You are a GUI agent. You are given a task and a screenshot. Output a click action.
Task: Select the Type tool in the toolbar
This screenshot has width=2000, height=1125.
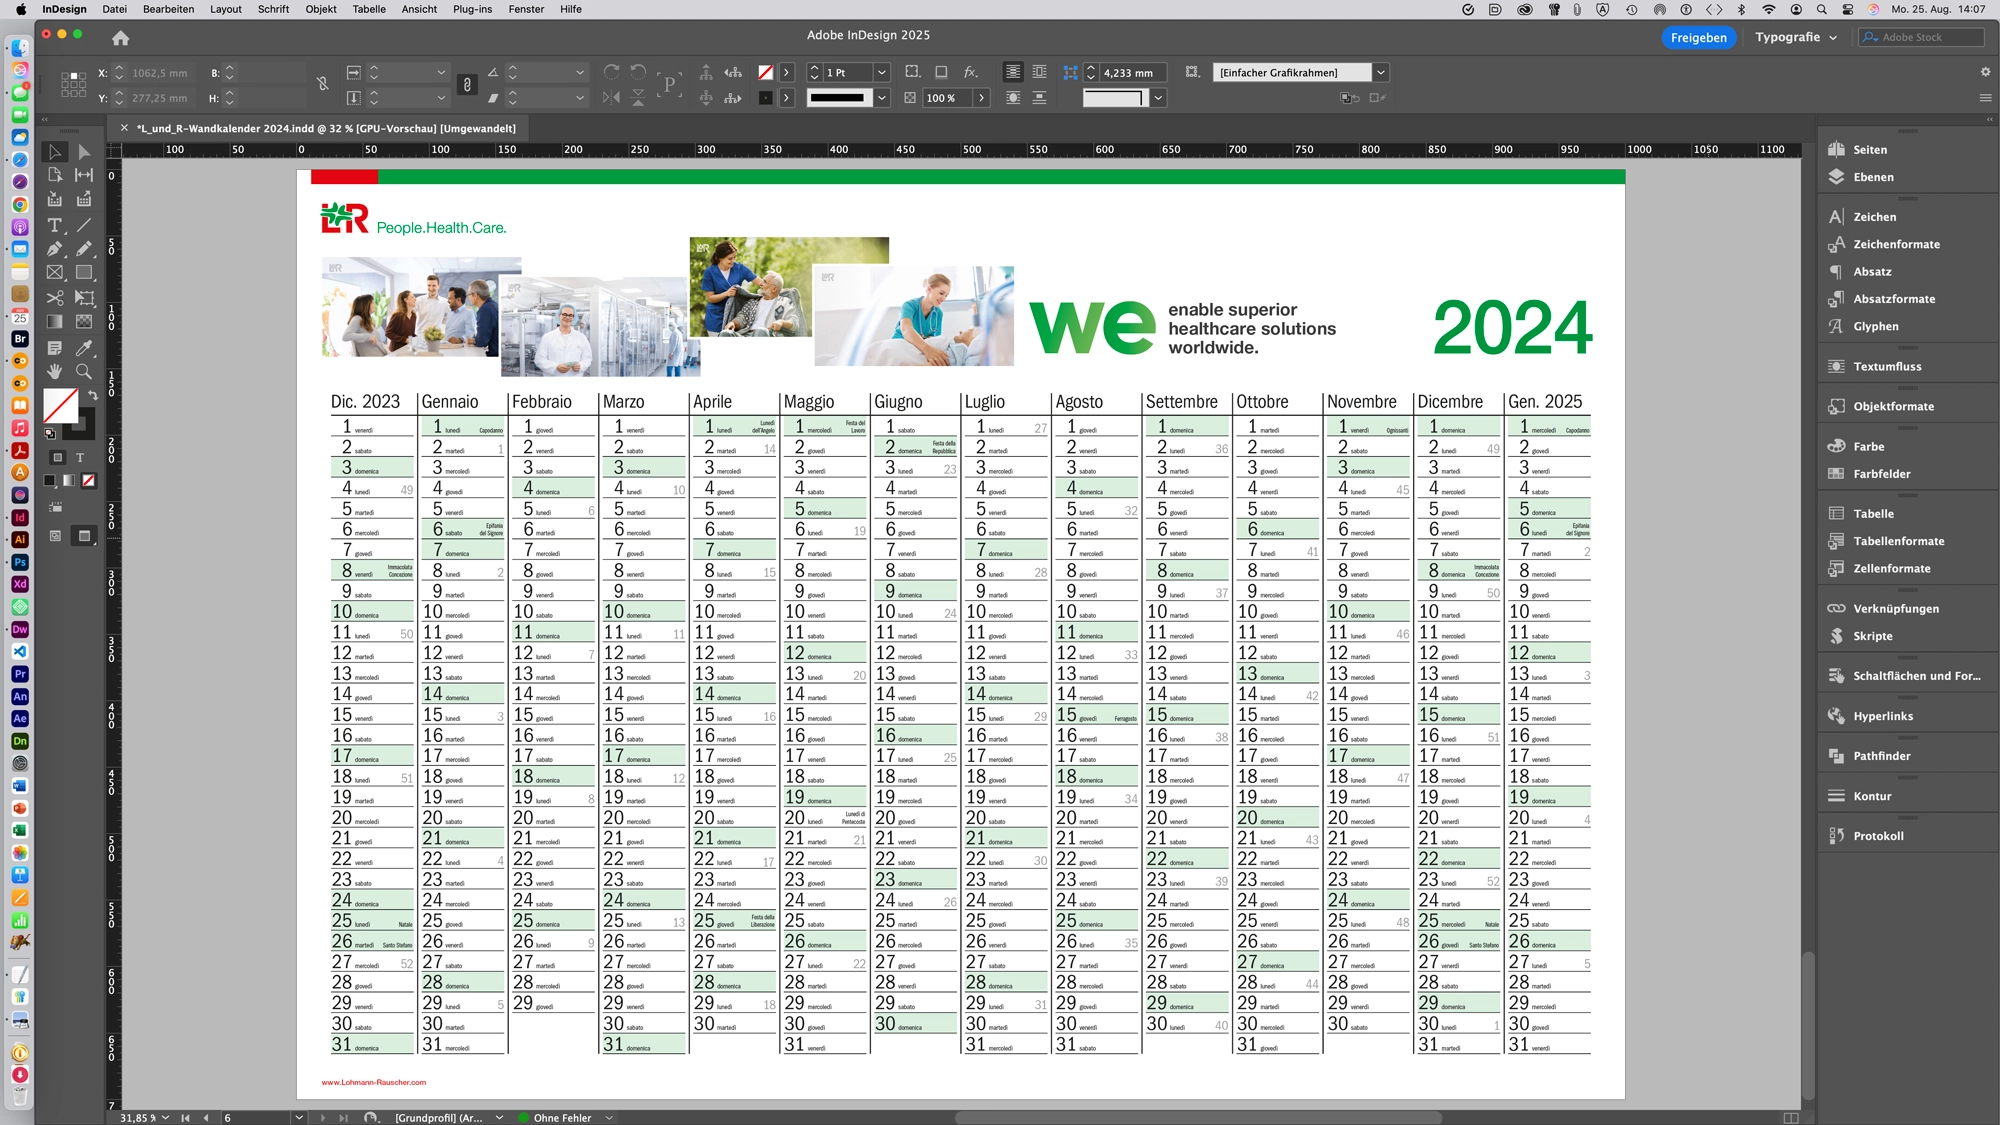[x=55, y=226]
